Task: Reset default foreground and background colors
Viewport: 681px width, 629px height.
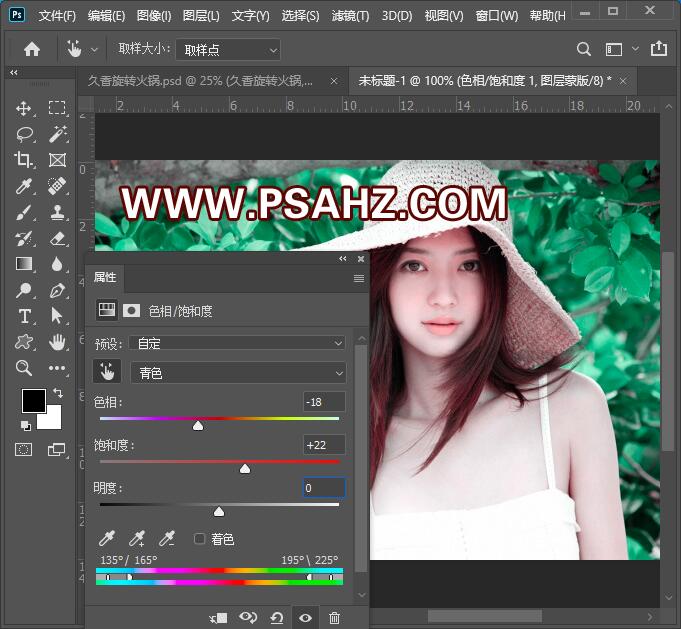Action: click(26, 426)
